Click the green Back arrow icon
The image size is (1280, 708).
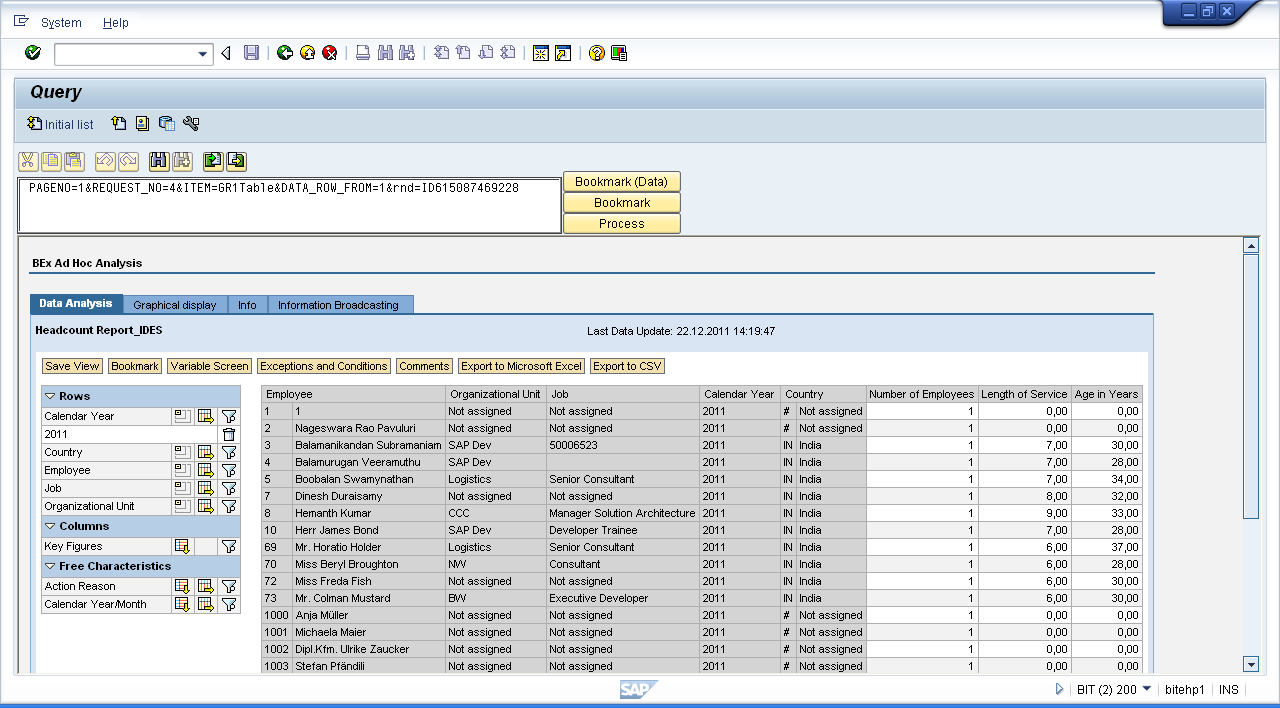[x=285, y=53]
